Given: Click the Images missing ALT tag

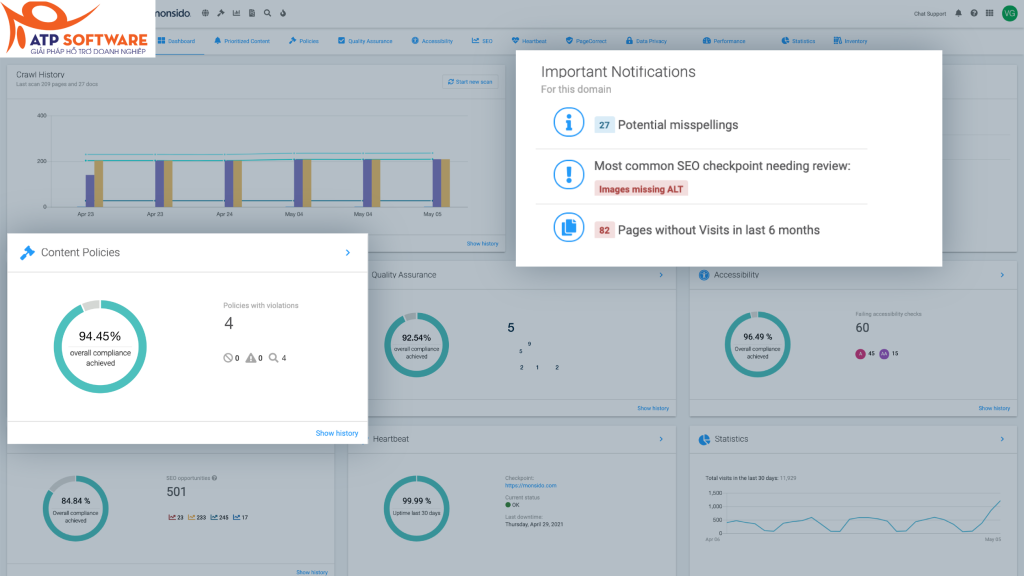Looking at the screenshot, I should pyautogui.click(x=641, y=189).
